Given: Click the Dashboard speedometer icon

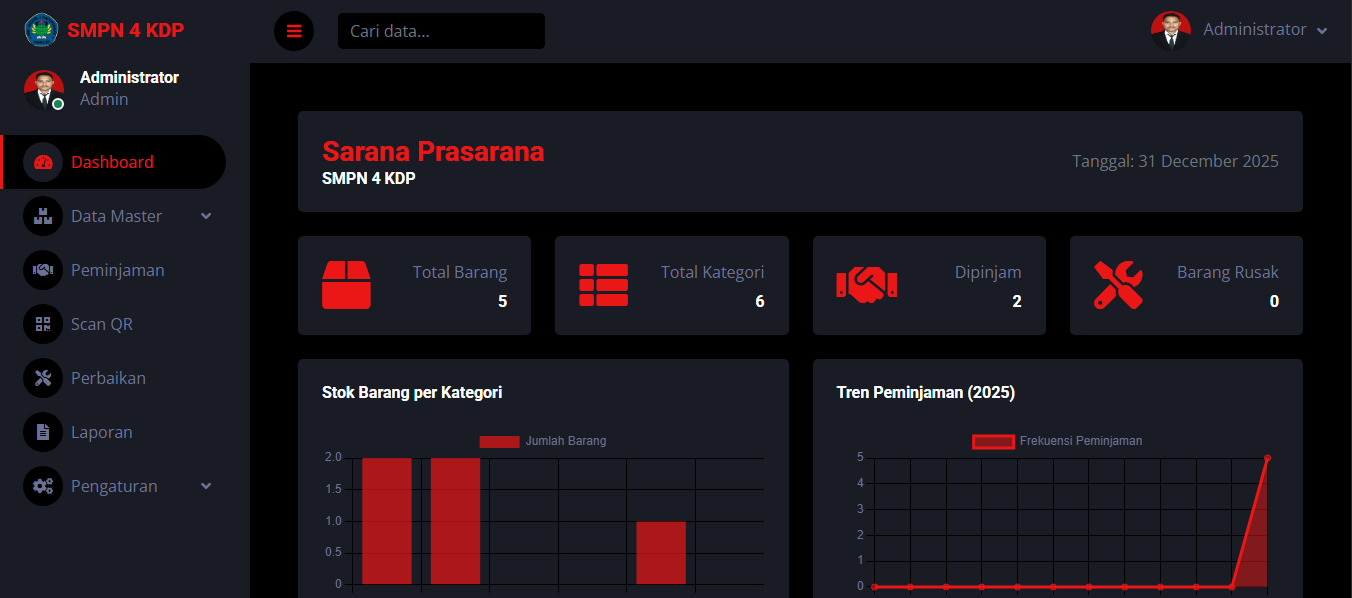Looking at the screenshot, I should [x=43, y=162].
